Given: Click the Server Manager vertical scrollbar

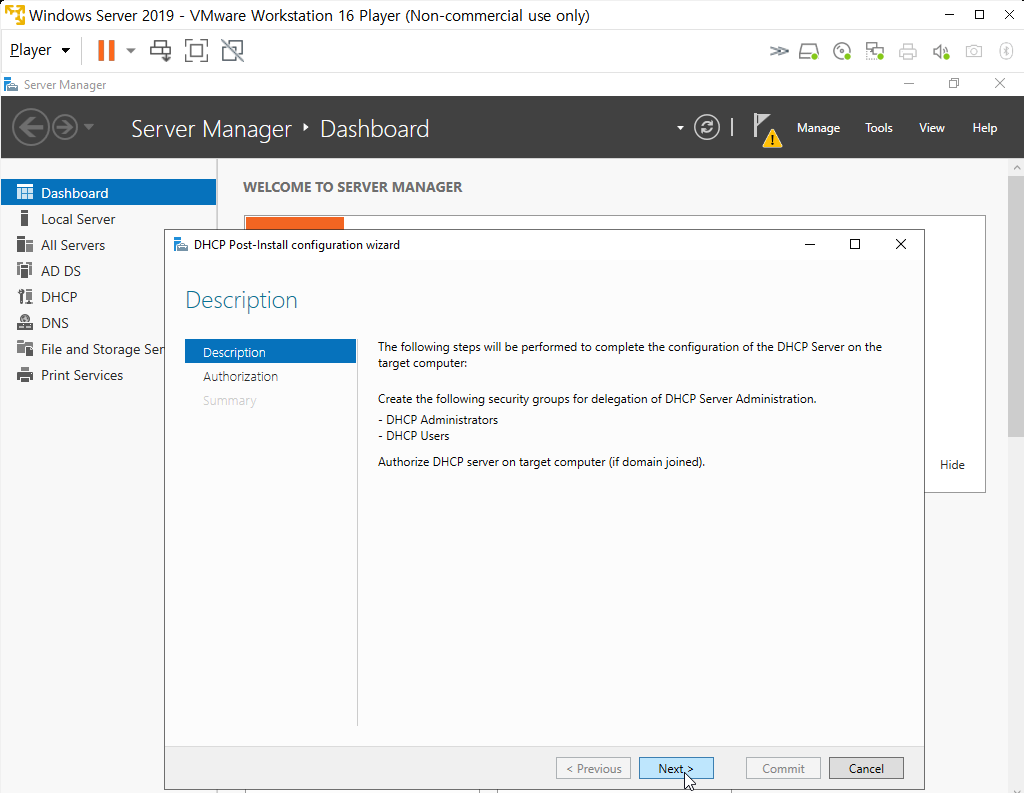Looking at the screenshot, I should (1016, 306).
